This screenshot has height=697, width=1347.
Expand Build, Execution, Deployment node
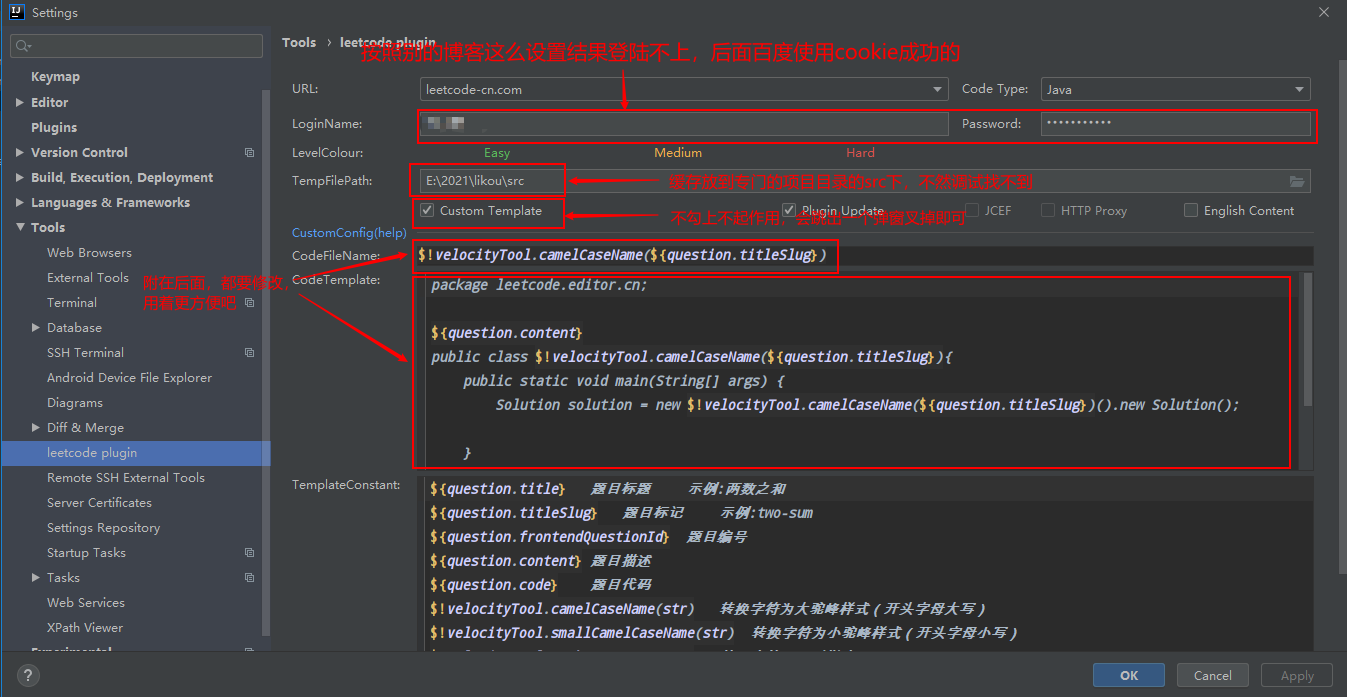[20, 177]
